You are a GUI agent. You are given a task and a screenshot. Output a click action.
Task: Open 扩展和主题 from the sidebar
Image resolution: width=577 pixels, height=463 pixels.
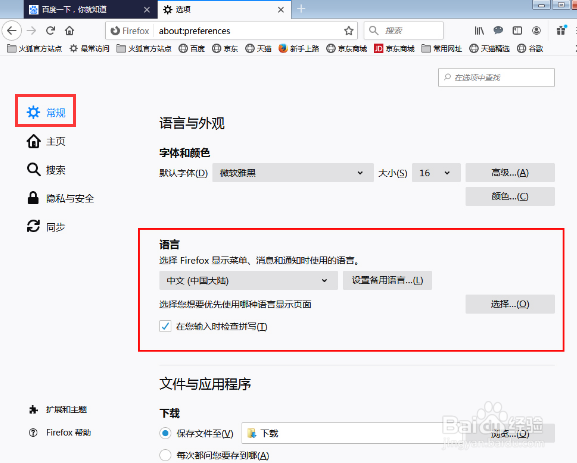coord(58,410)
